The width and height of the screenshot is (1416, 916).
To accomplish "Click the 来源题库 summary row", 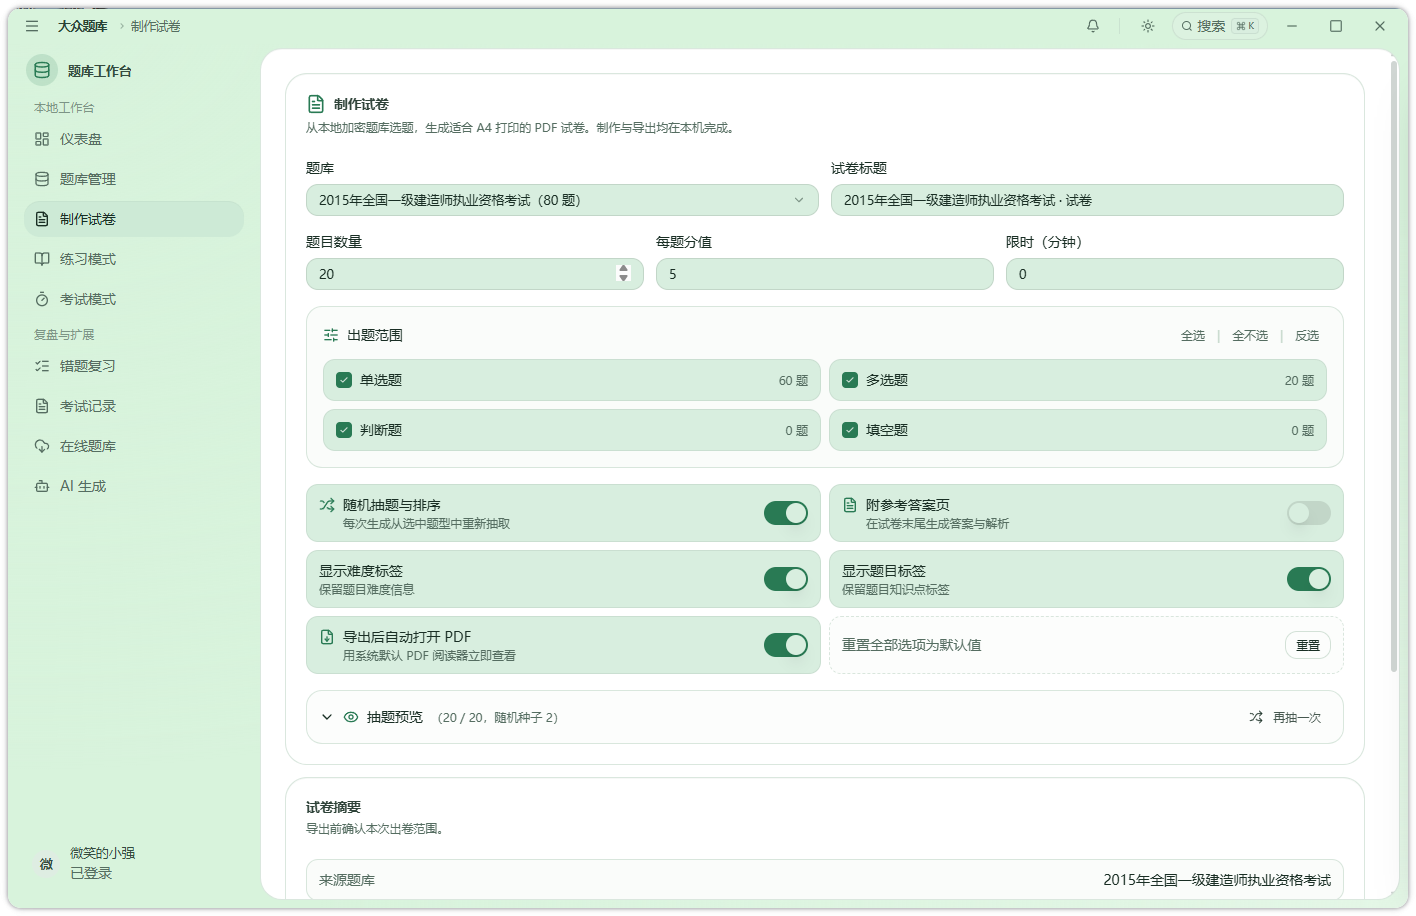I will coord(825,880).
